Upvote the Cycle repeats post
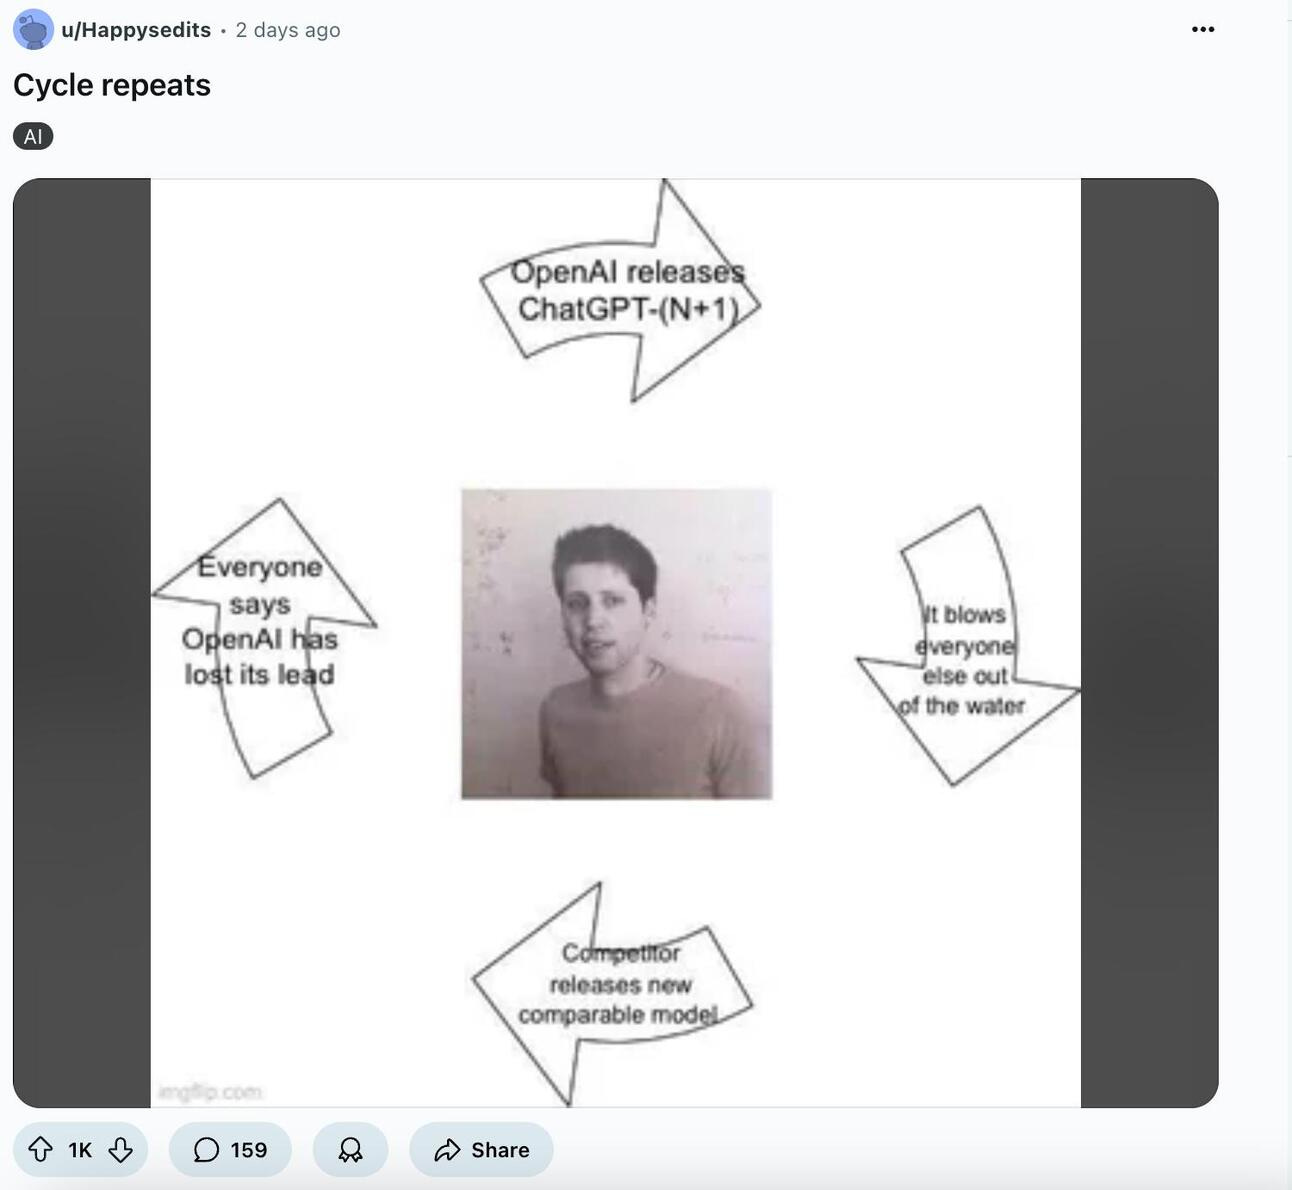This screenshot has width=1292, height=1190. tap(40, 1150)
